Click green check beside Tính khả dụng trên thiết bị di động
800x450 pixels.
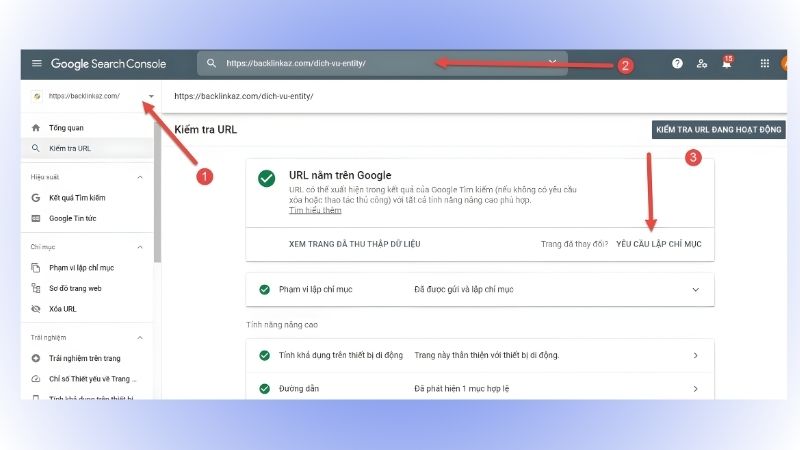[x=264, y=355]
